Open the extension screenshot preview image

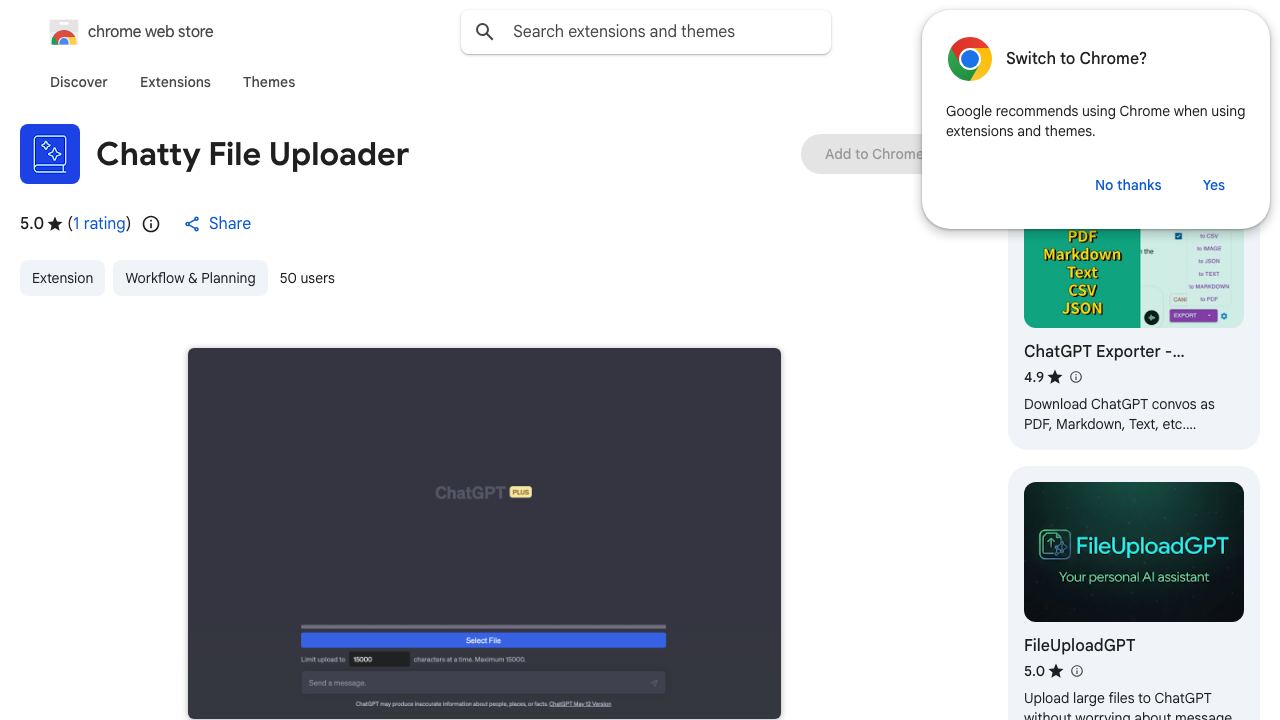point(484,533)
